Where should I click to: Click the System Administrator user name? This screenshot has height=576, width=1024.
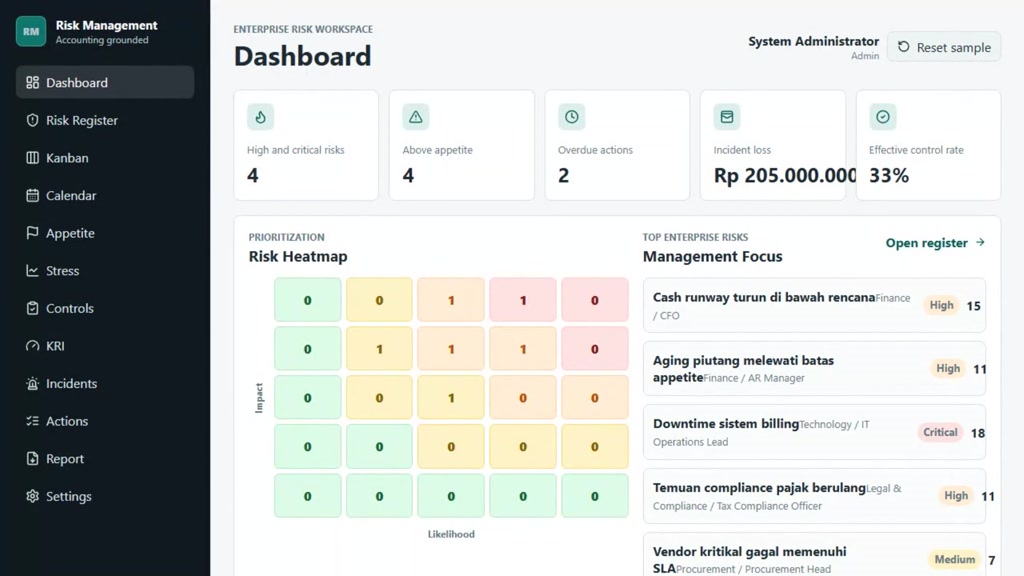(x=813, y=41)
